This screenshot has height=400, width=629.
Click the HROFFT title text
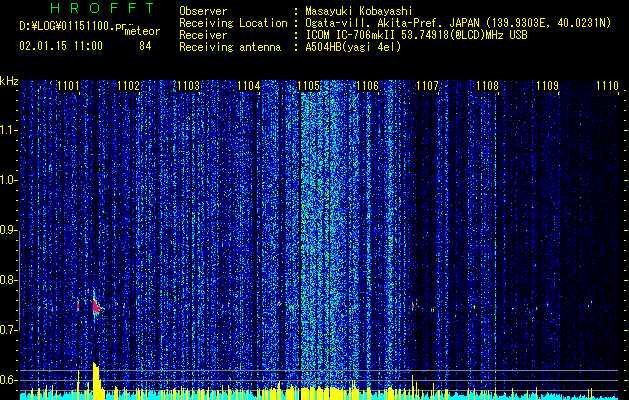click(102, 8)
